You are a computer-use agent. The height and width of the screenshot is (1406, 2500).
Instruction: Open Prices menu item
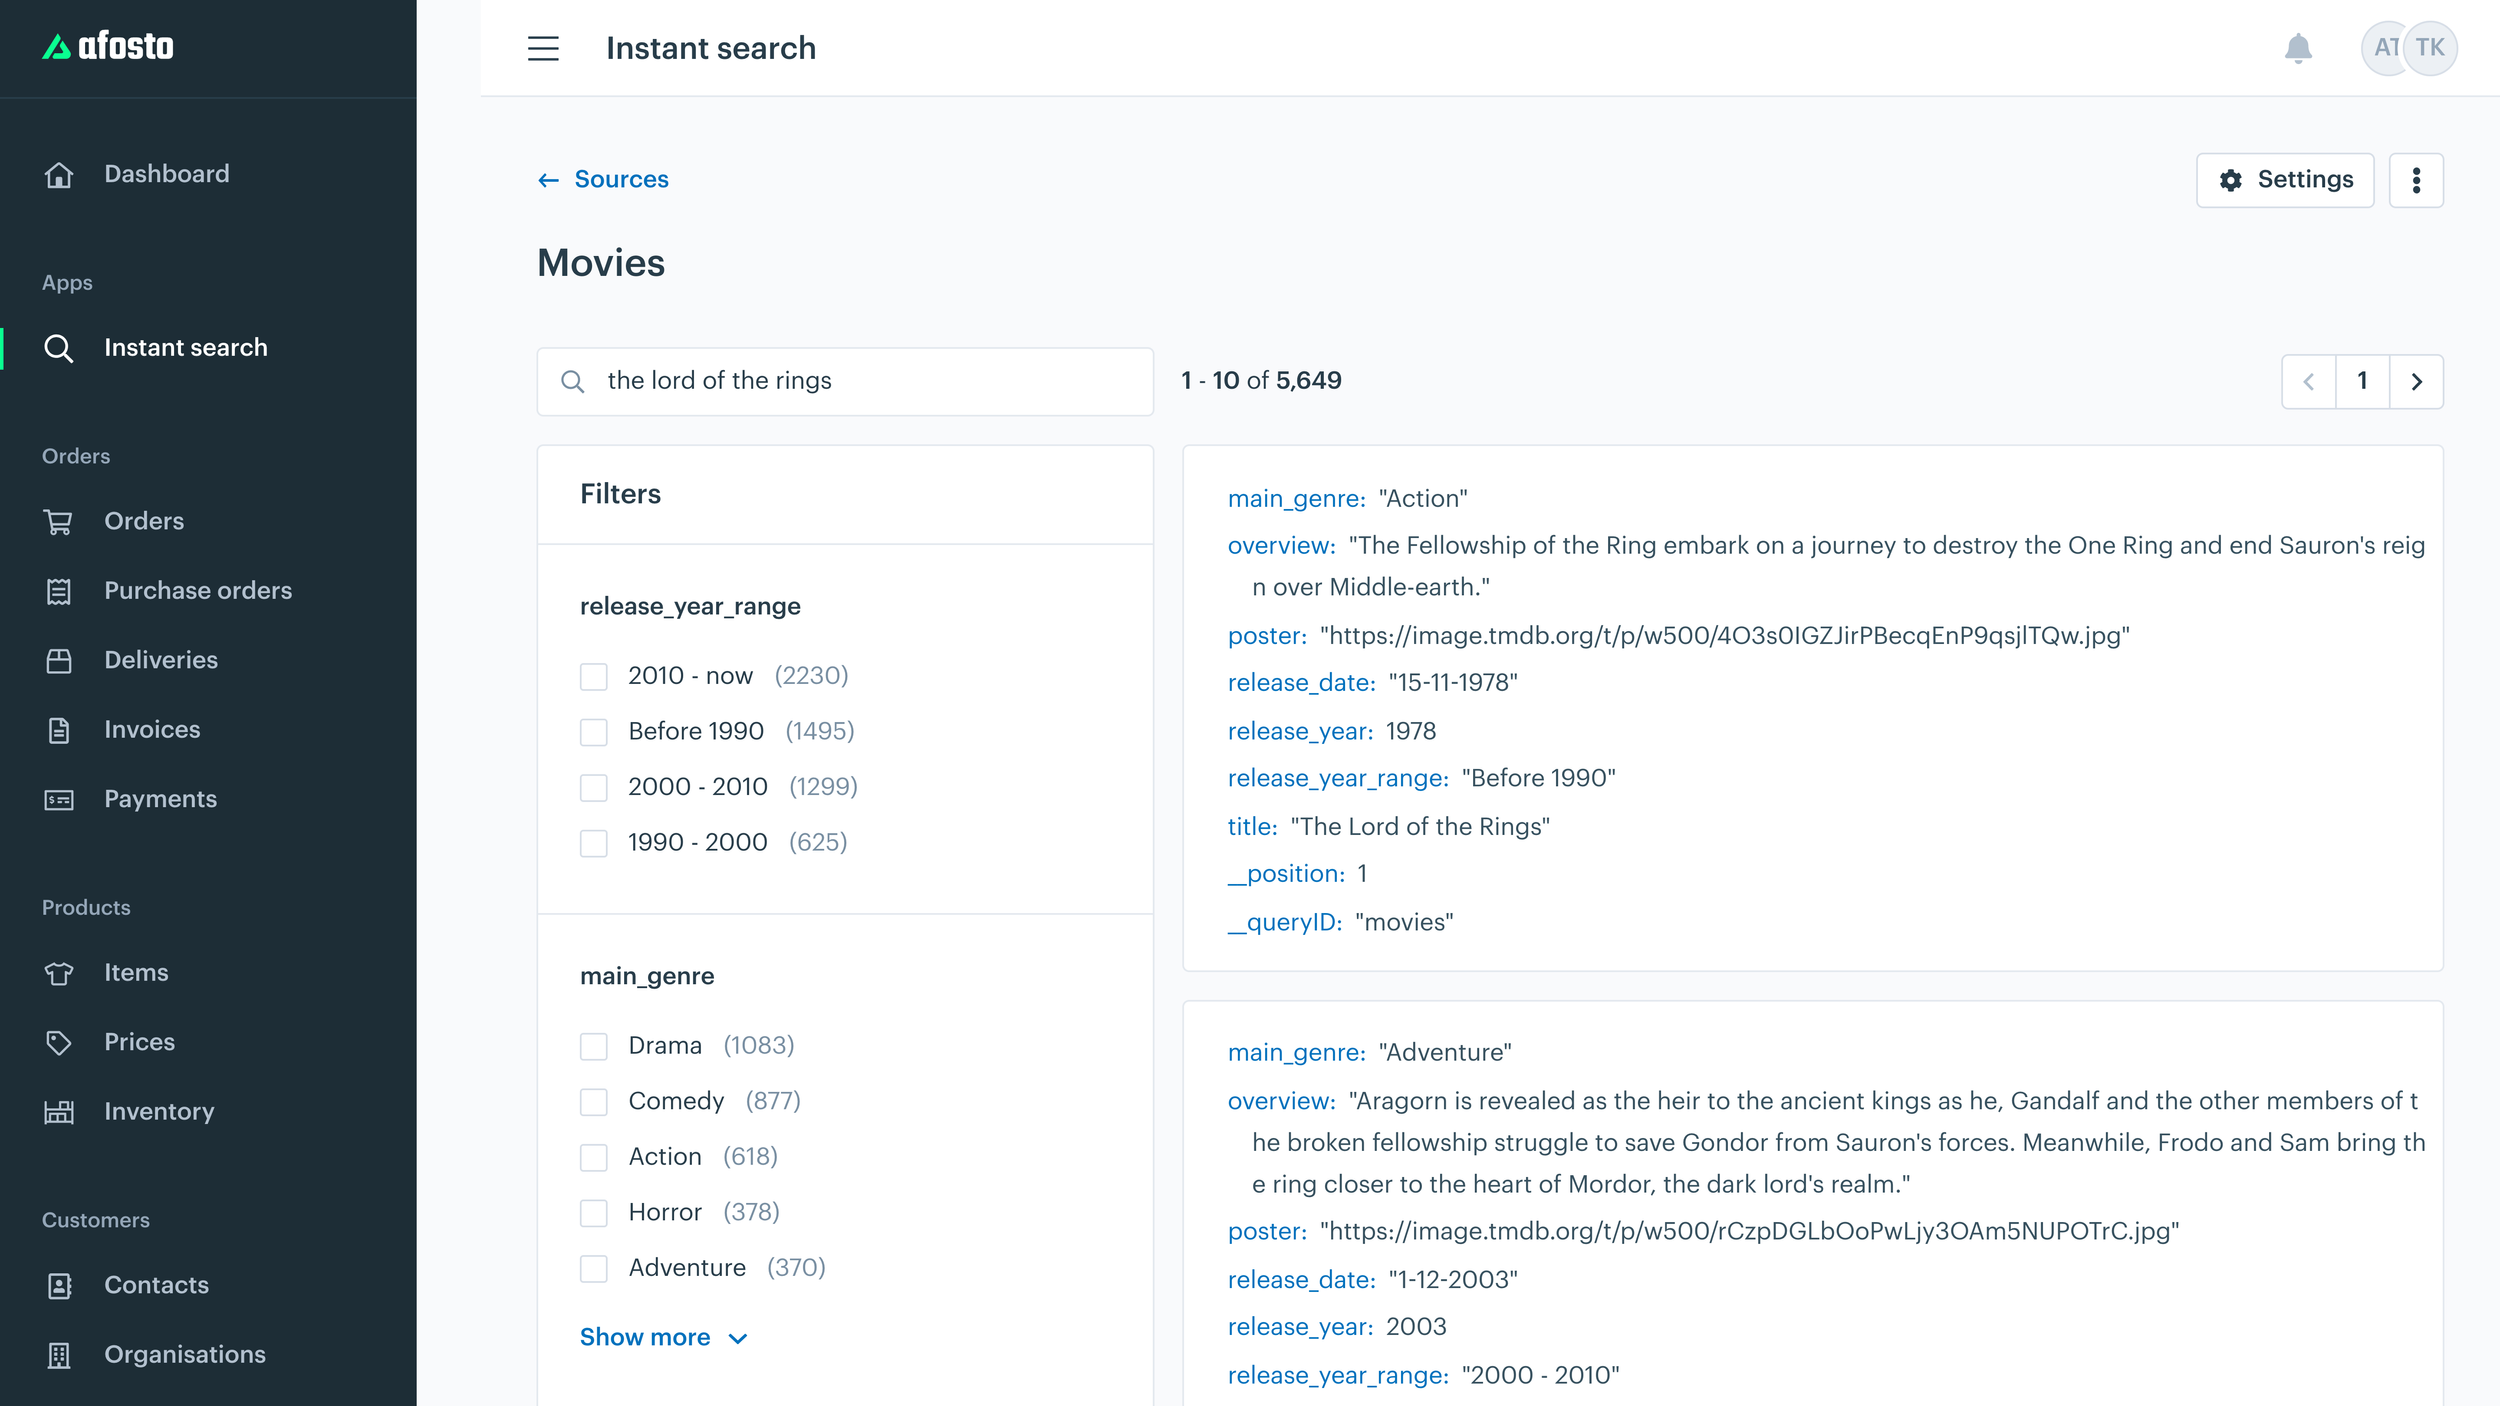coord(139,1042)
